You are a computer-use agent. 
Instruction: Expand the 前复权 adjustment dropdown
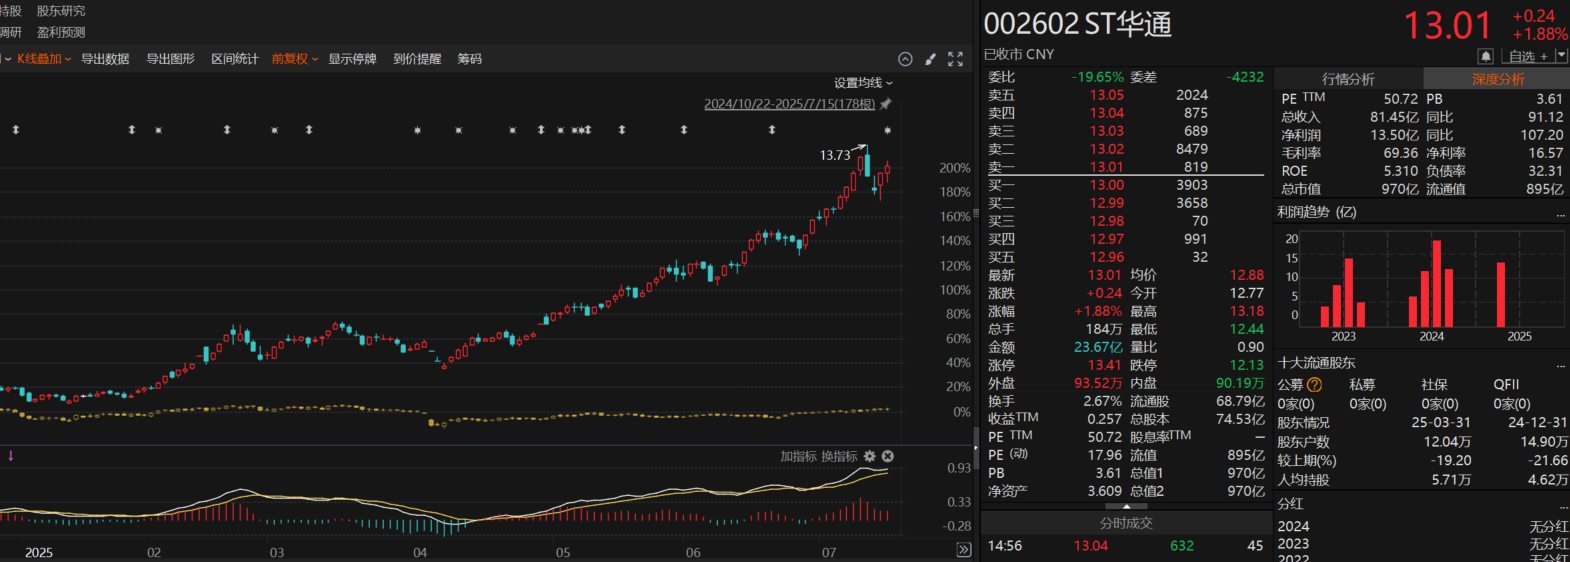pyautogui.click(x=295, y=59)
